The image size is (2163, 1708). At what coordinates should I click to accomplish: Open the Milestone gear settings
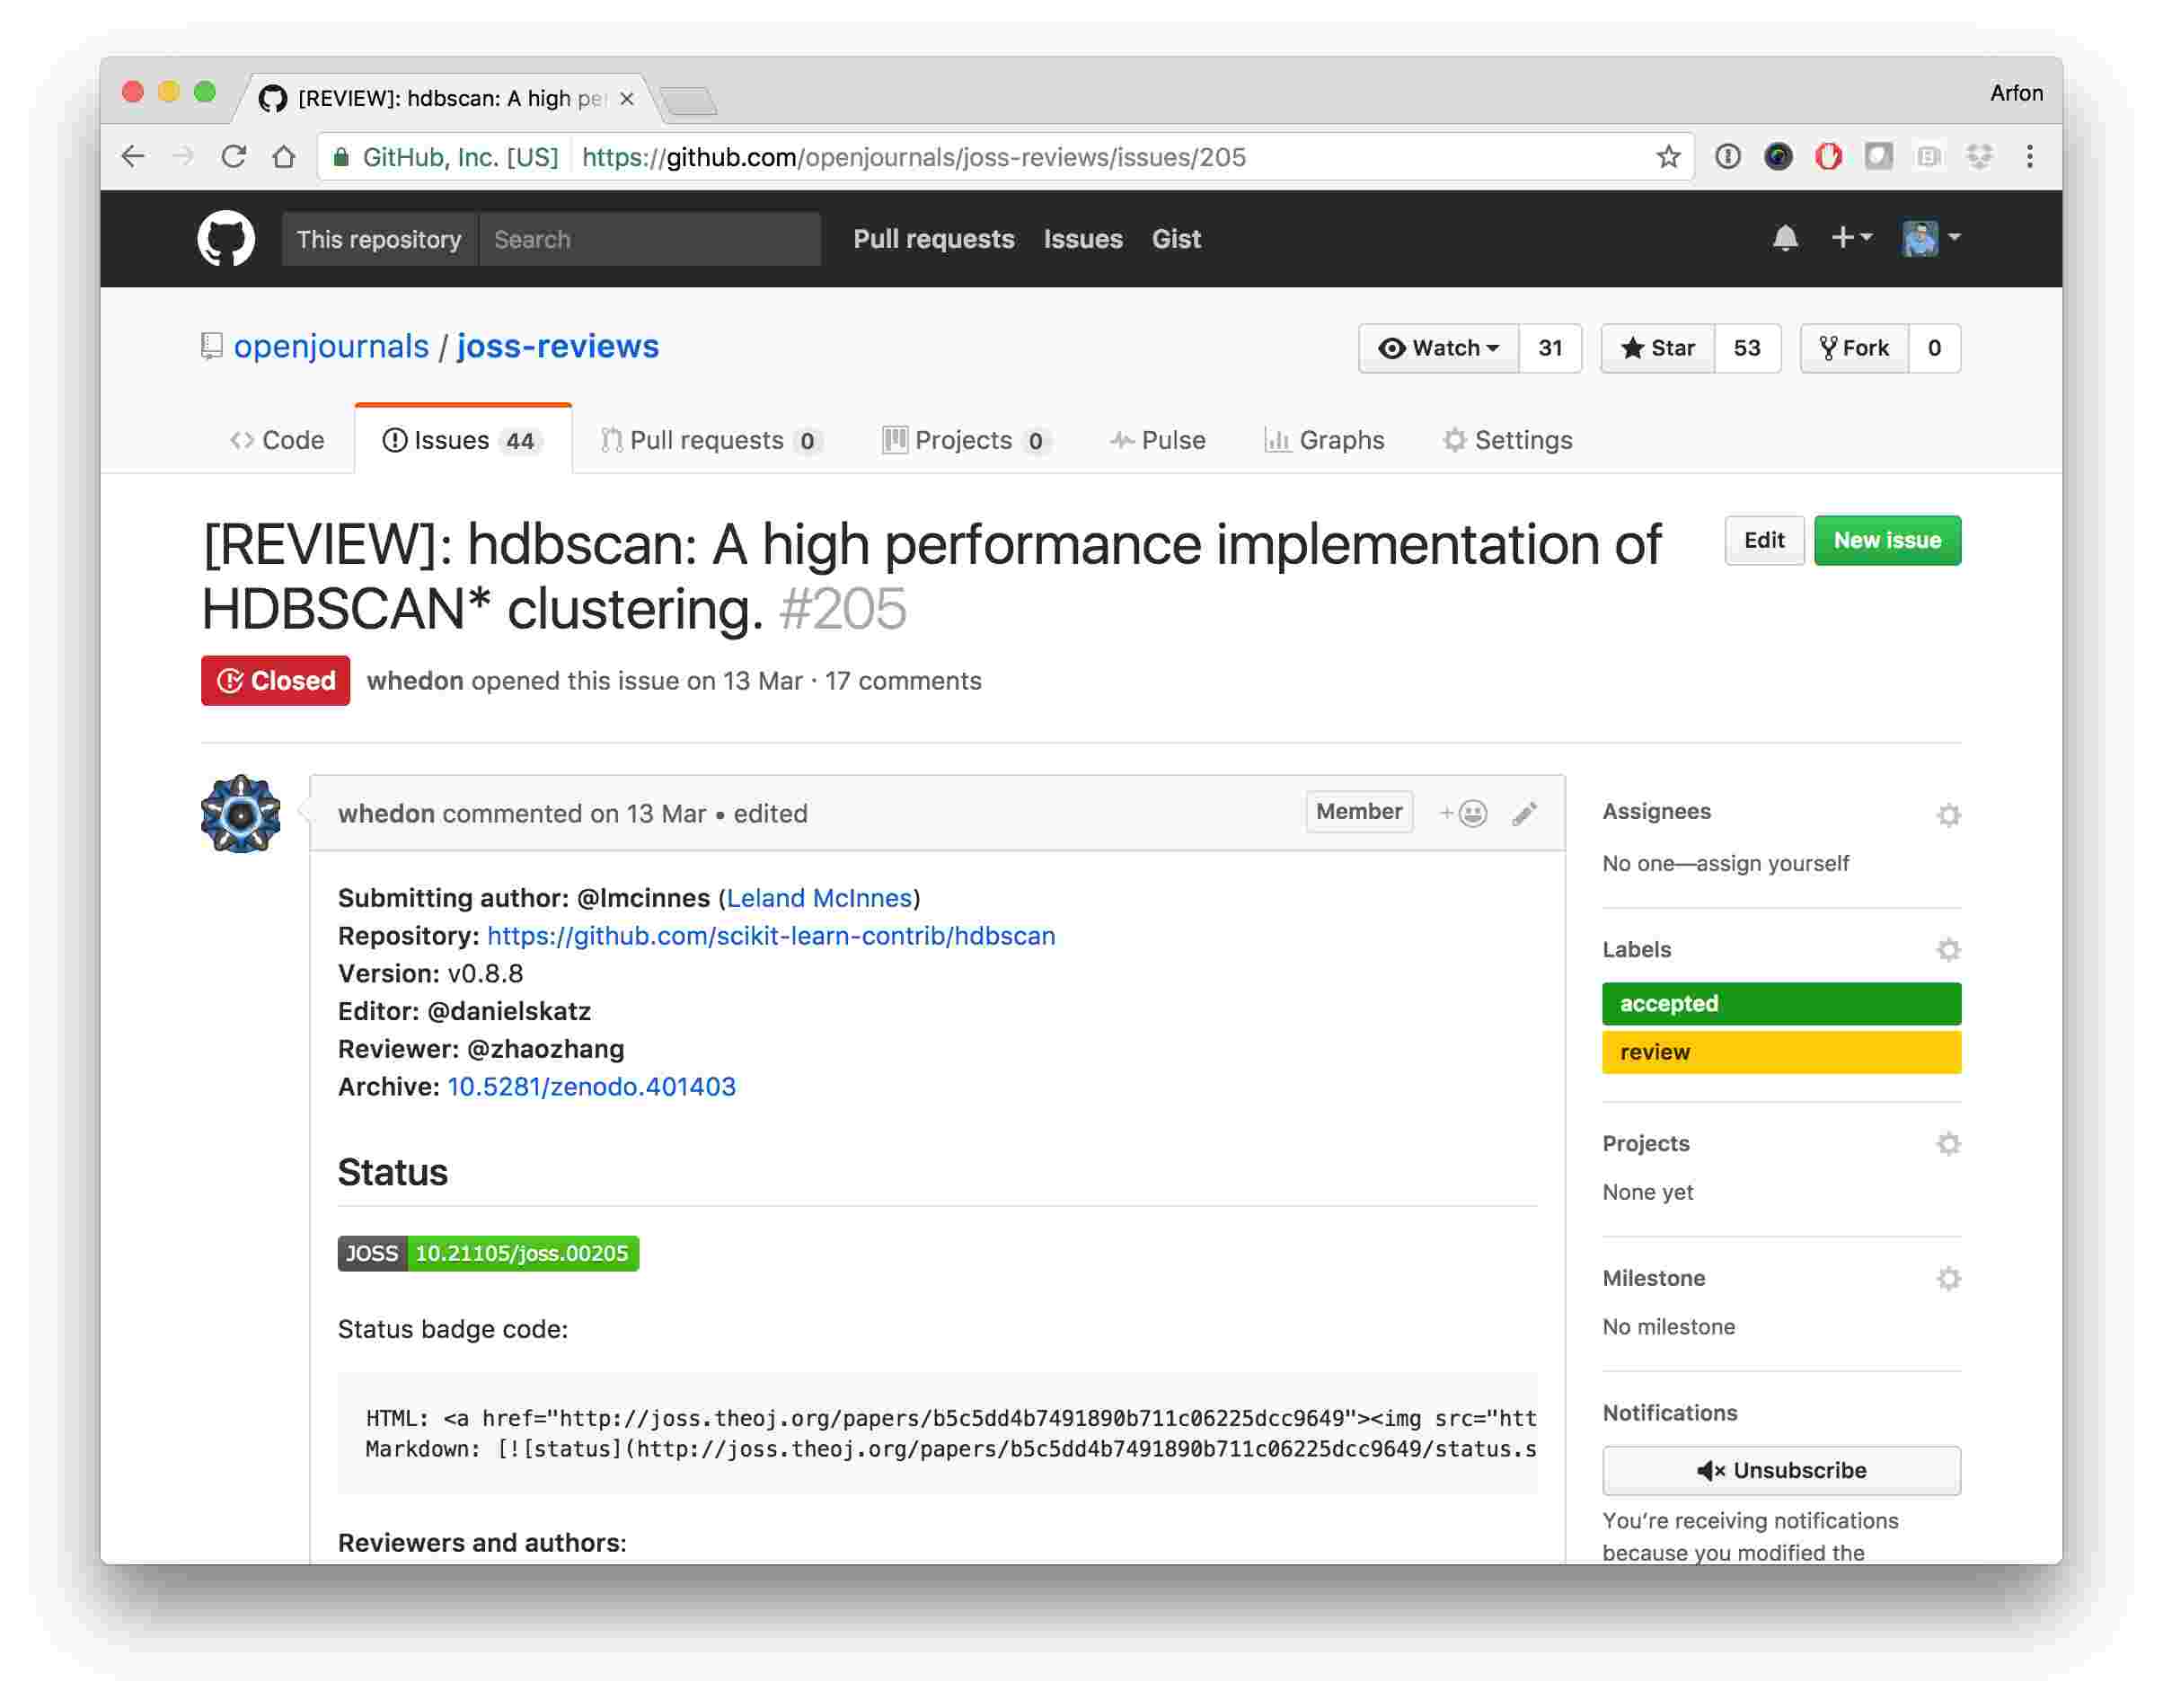[x=1948, y=1278]
